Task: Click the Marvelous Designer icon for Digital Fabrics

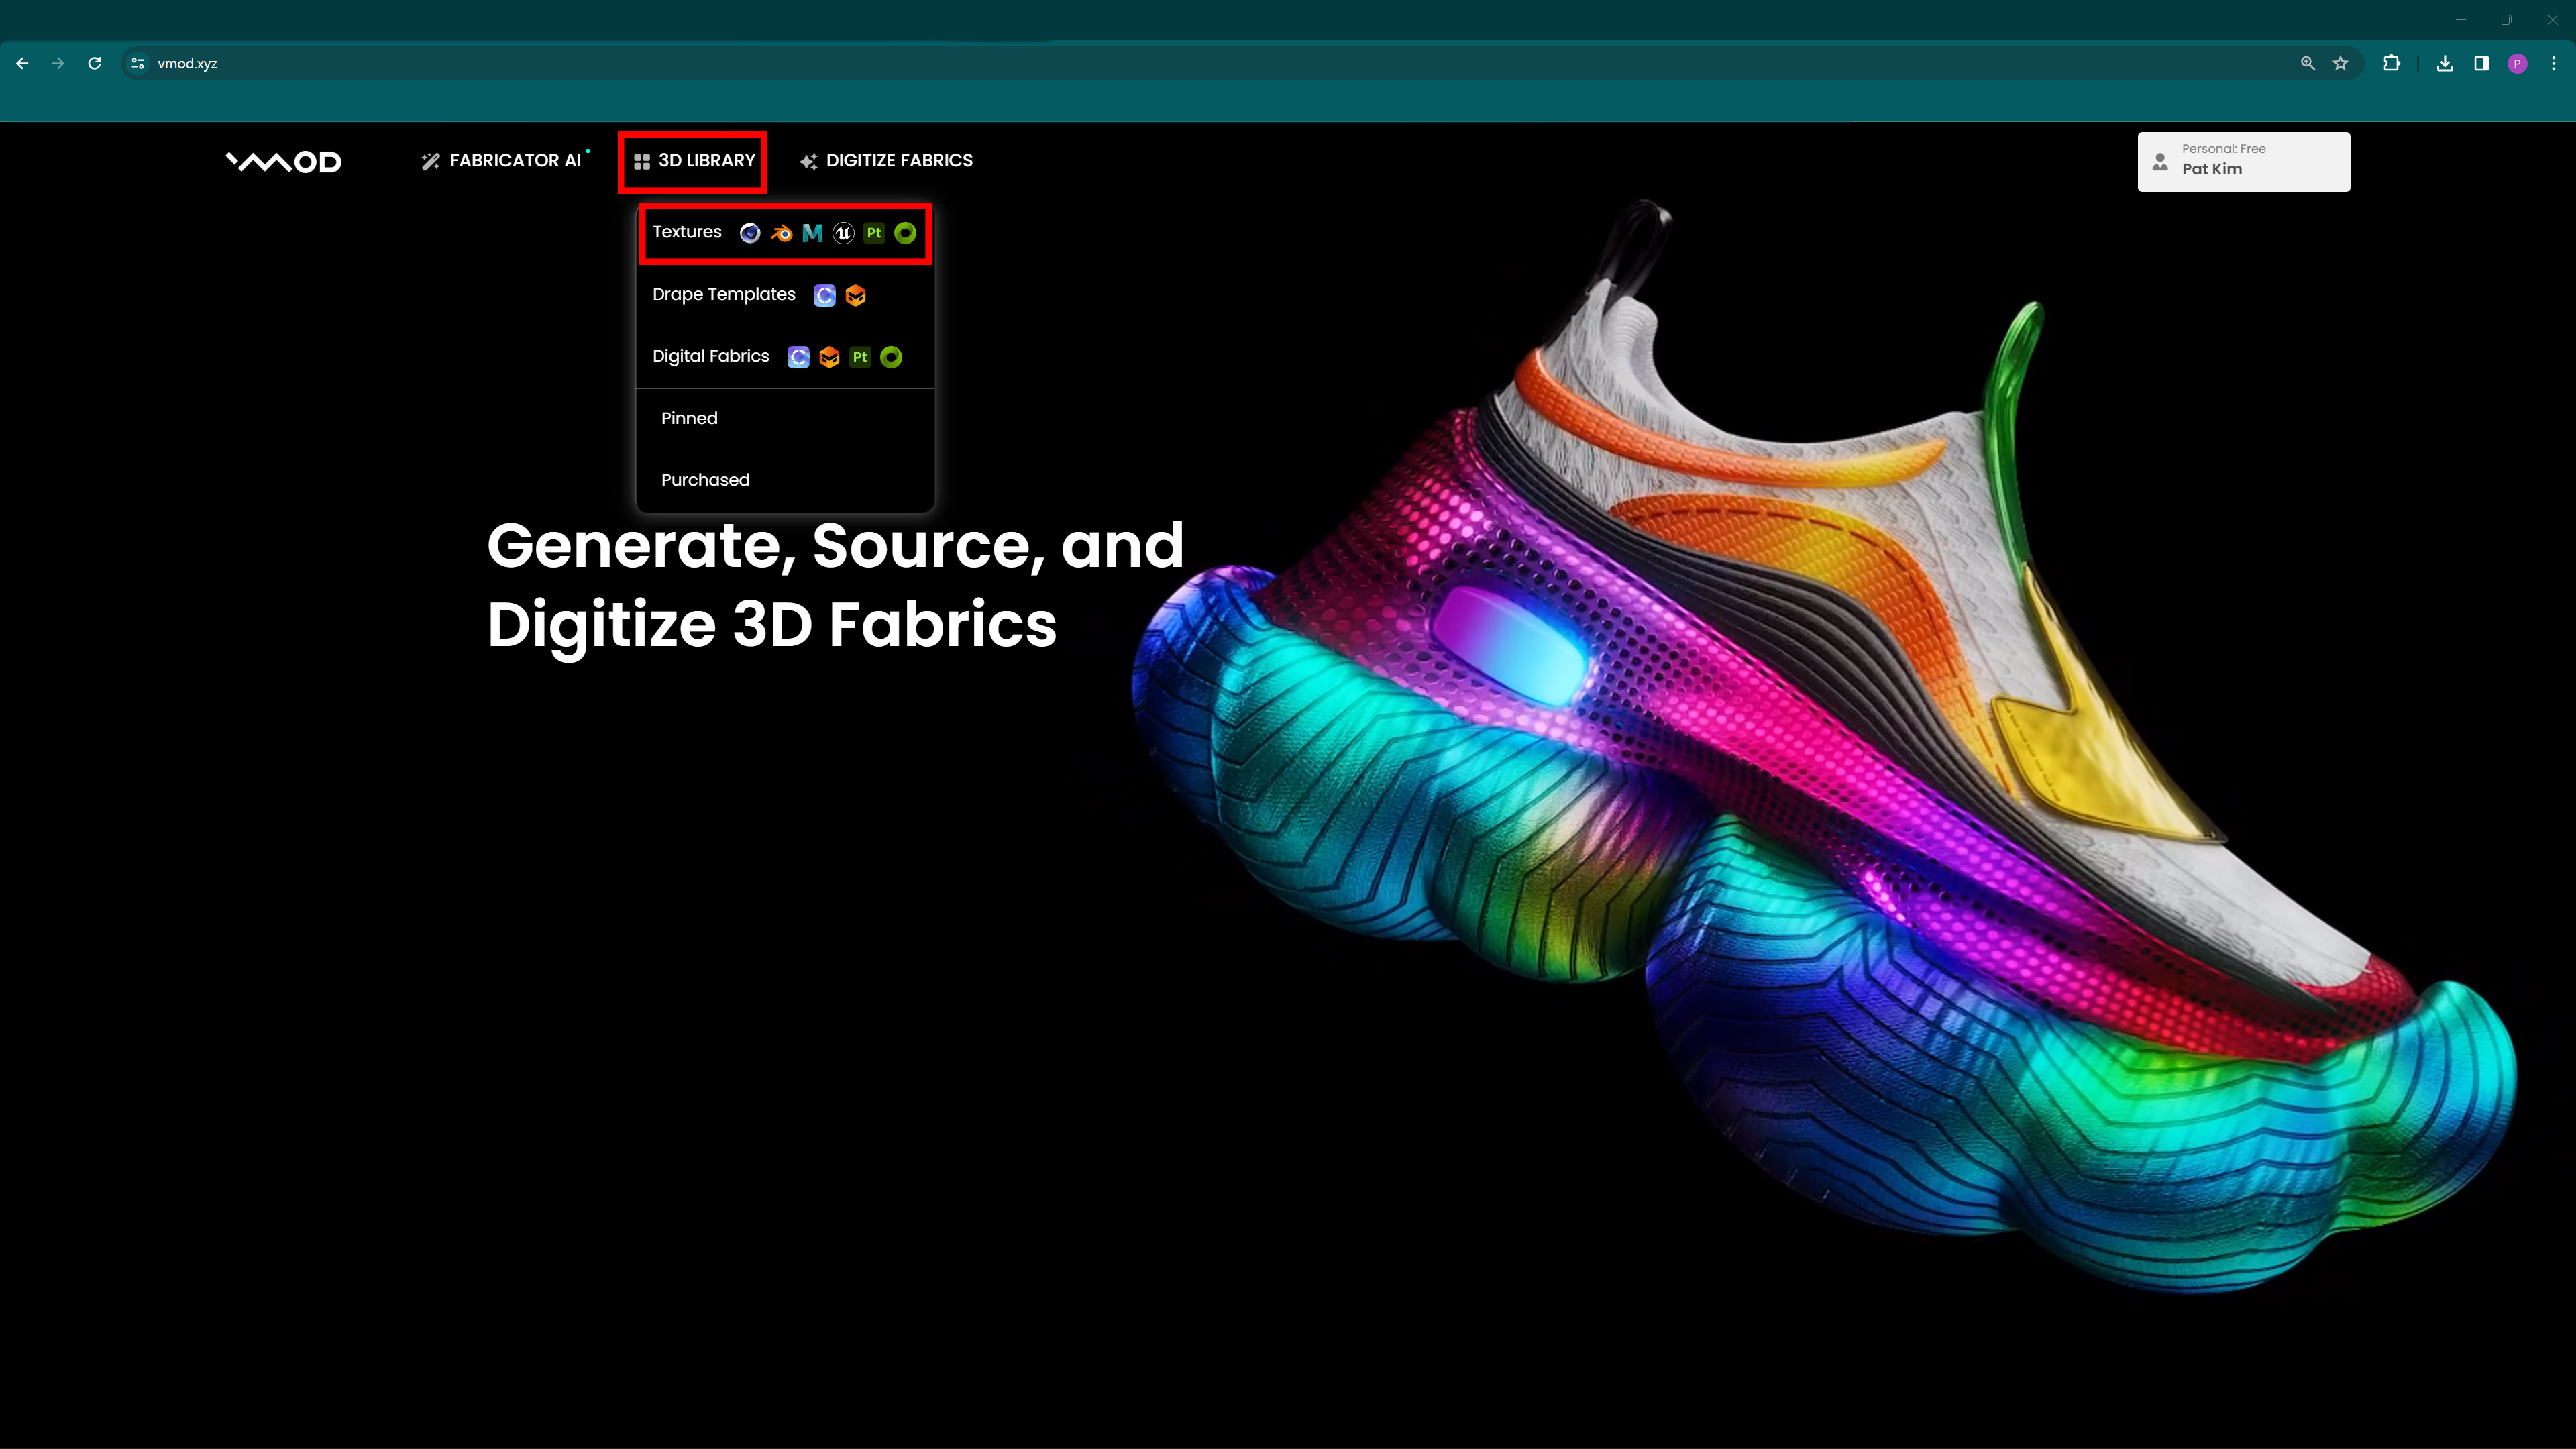Action: point(829,356)
